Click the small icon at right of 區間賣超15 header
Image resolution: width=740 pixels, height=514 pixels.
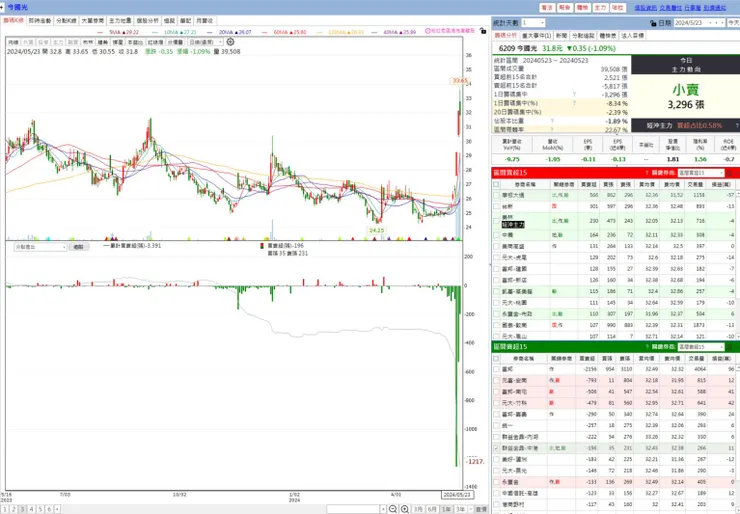[730, 347]
